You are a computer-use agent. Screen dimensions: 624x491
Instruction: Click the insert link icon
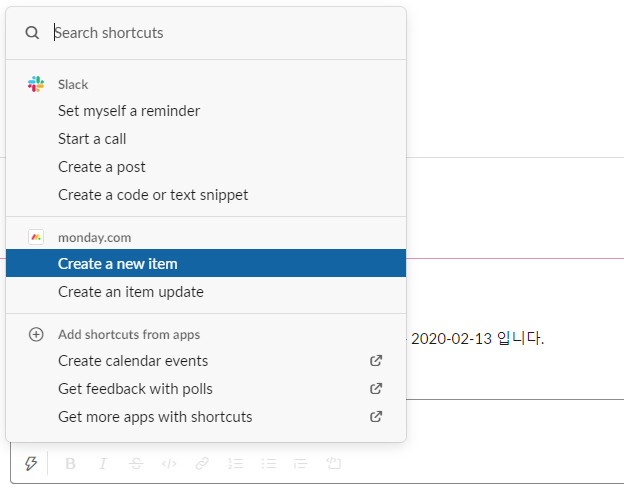point(202,463)
